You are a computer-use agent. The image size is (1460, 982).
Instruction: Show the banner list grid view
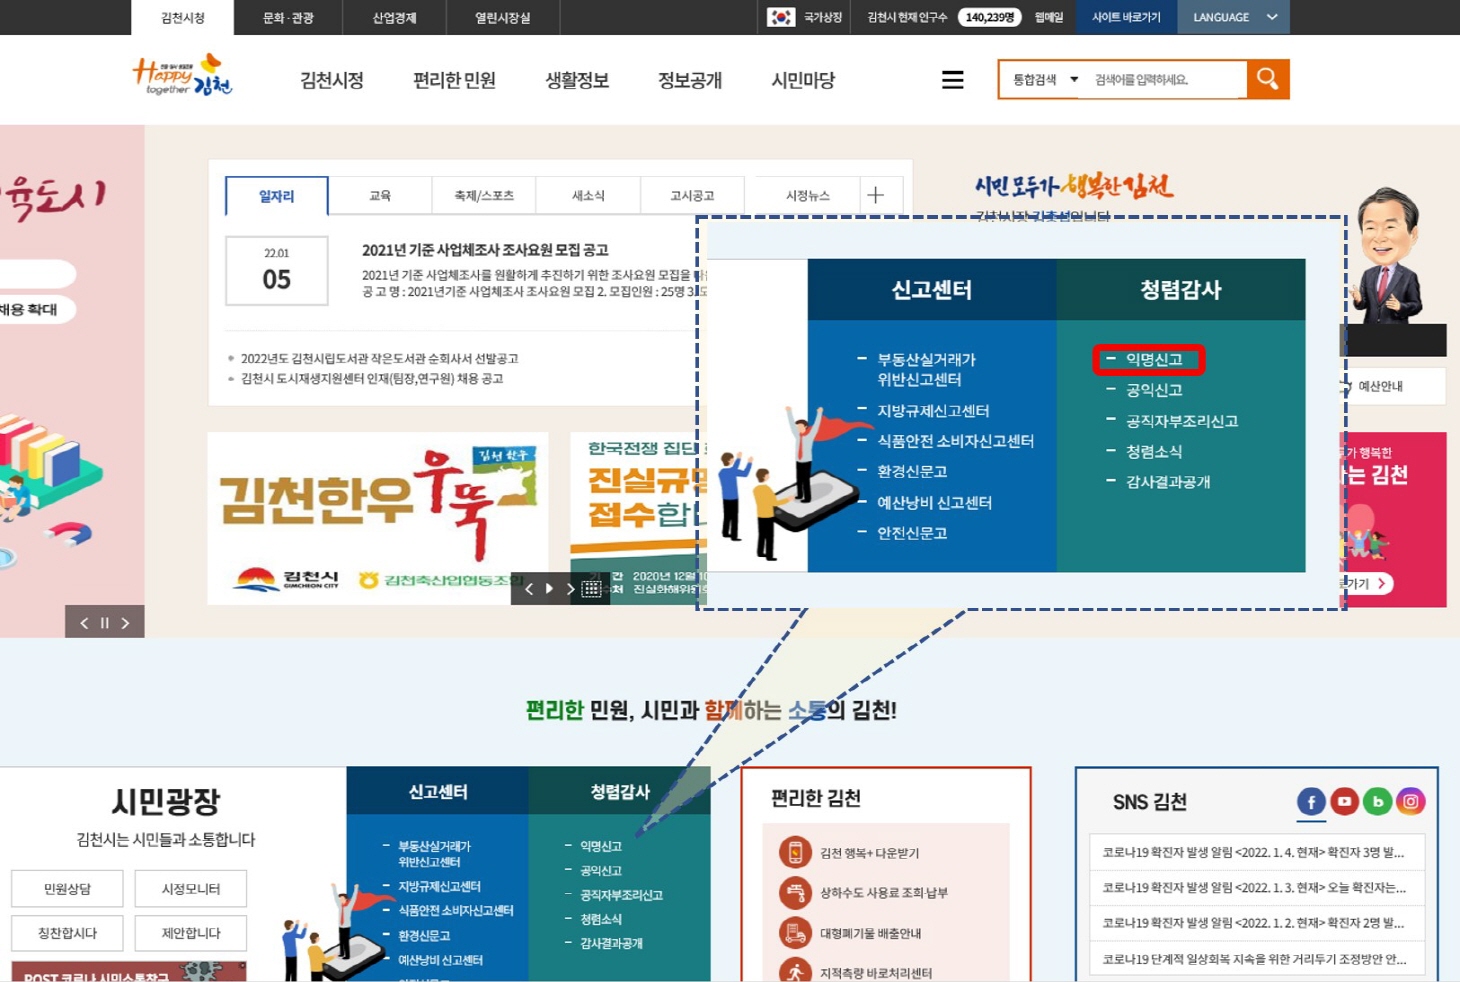click(x=591, y=589)
